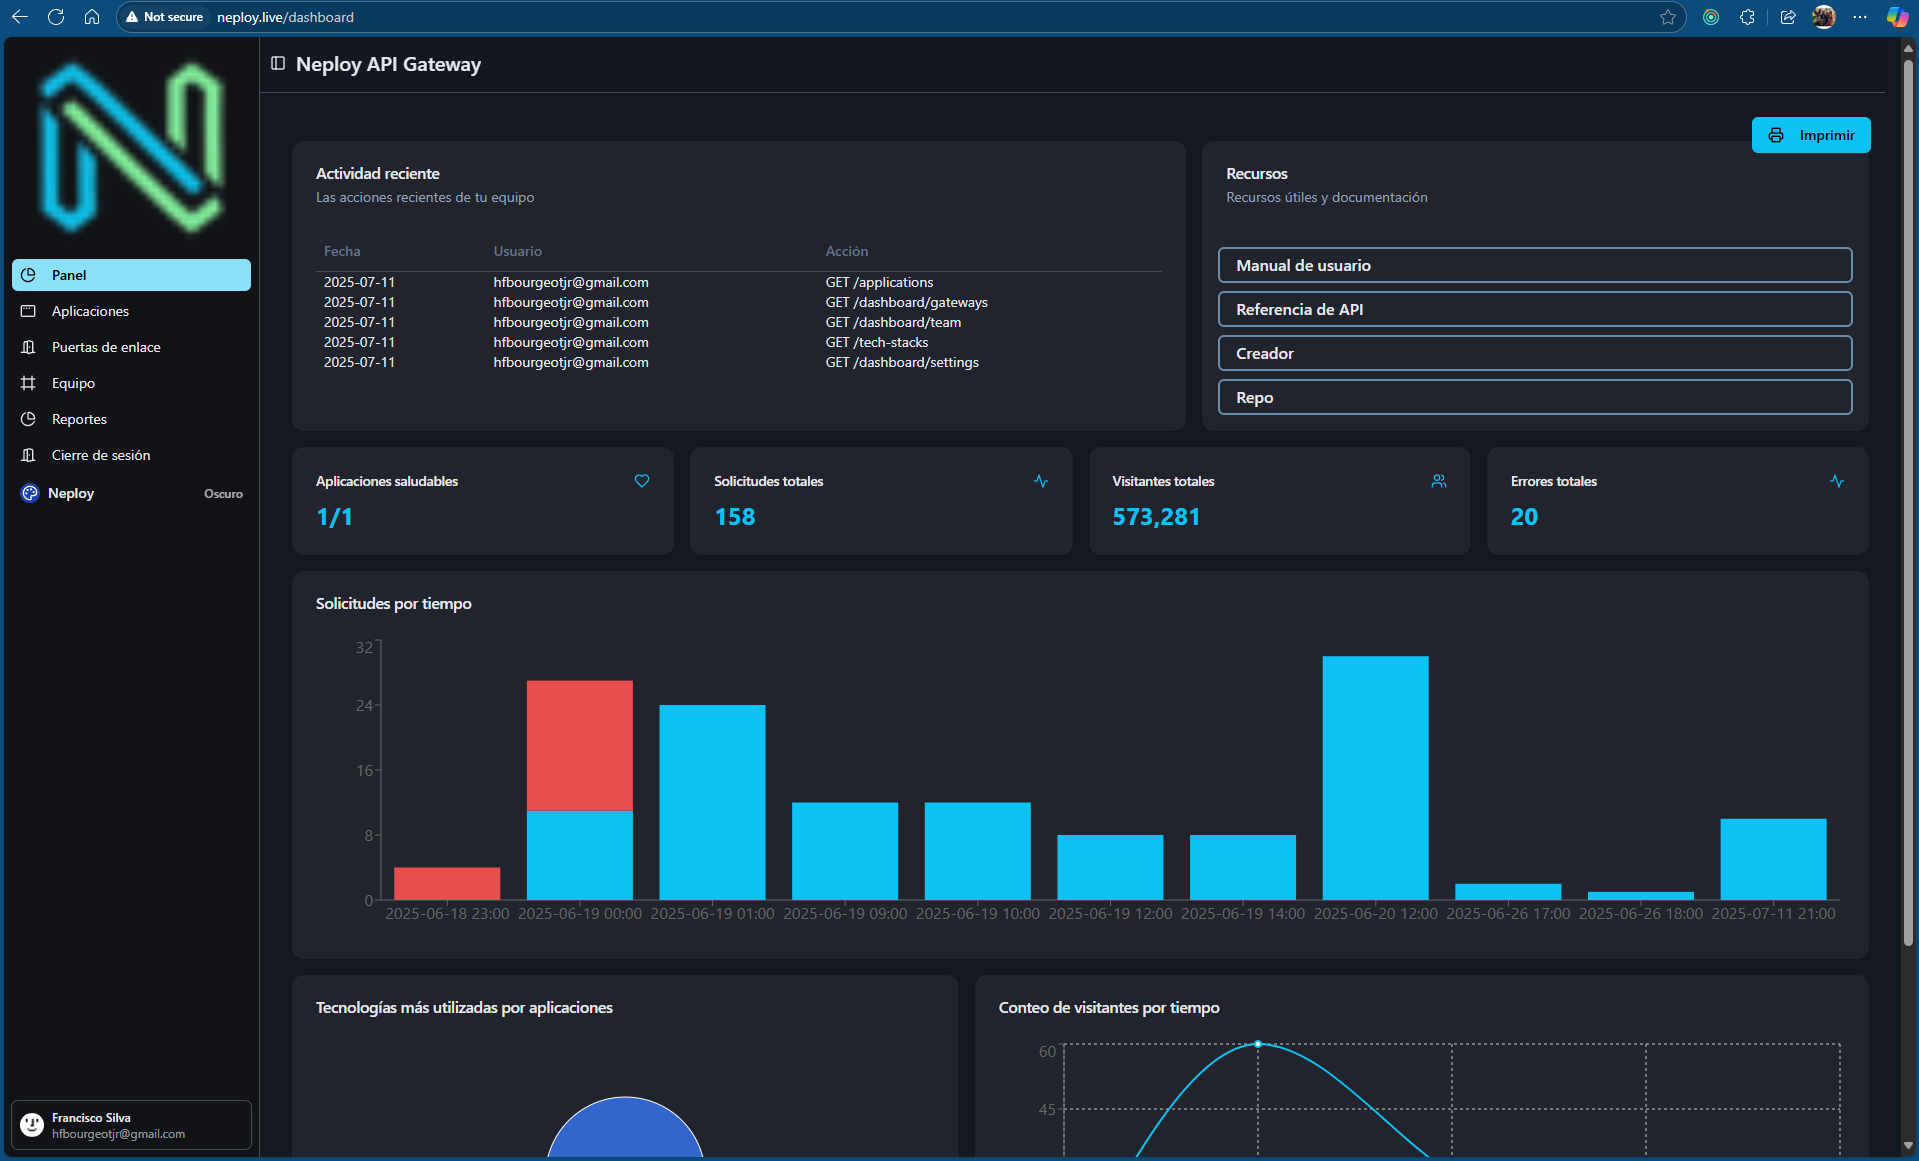This screenshot has width=1919, height=1161.
Task: Click the 20 total errors value
Action: 1524,517
